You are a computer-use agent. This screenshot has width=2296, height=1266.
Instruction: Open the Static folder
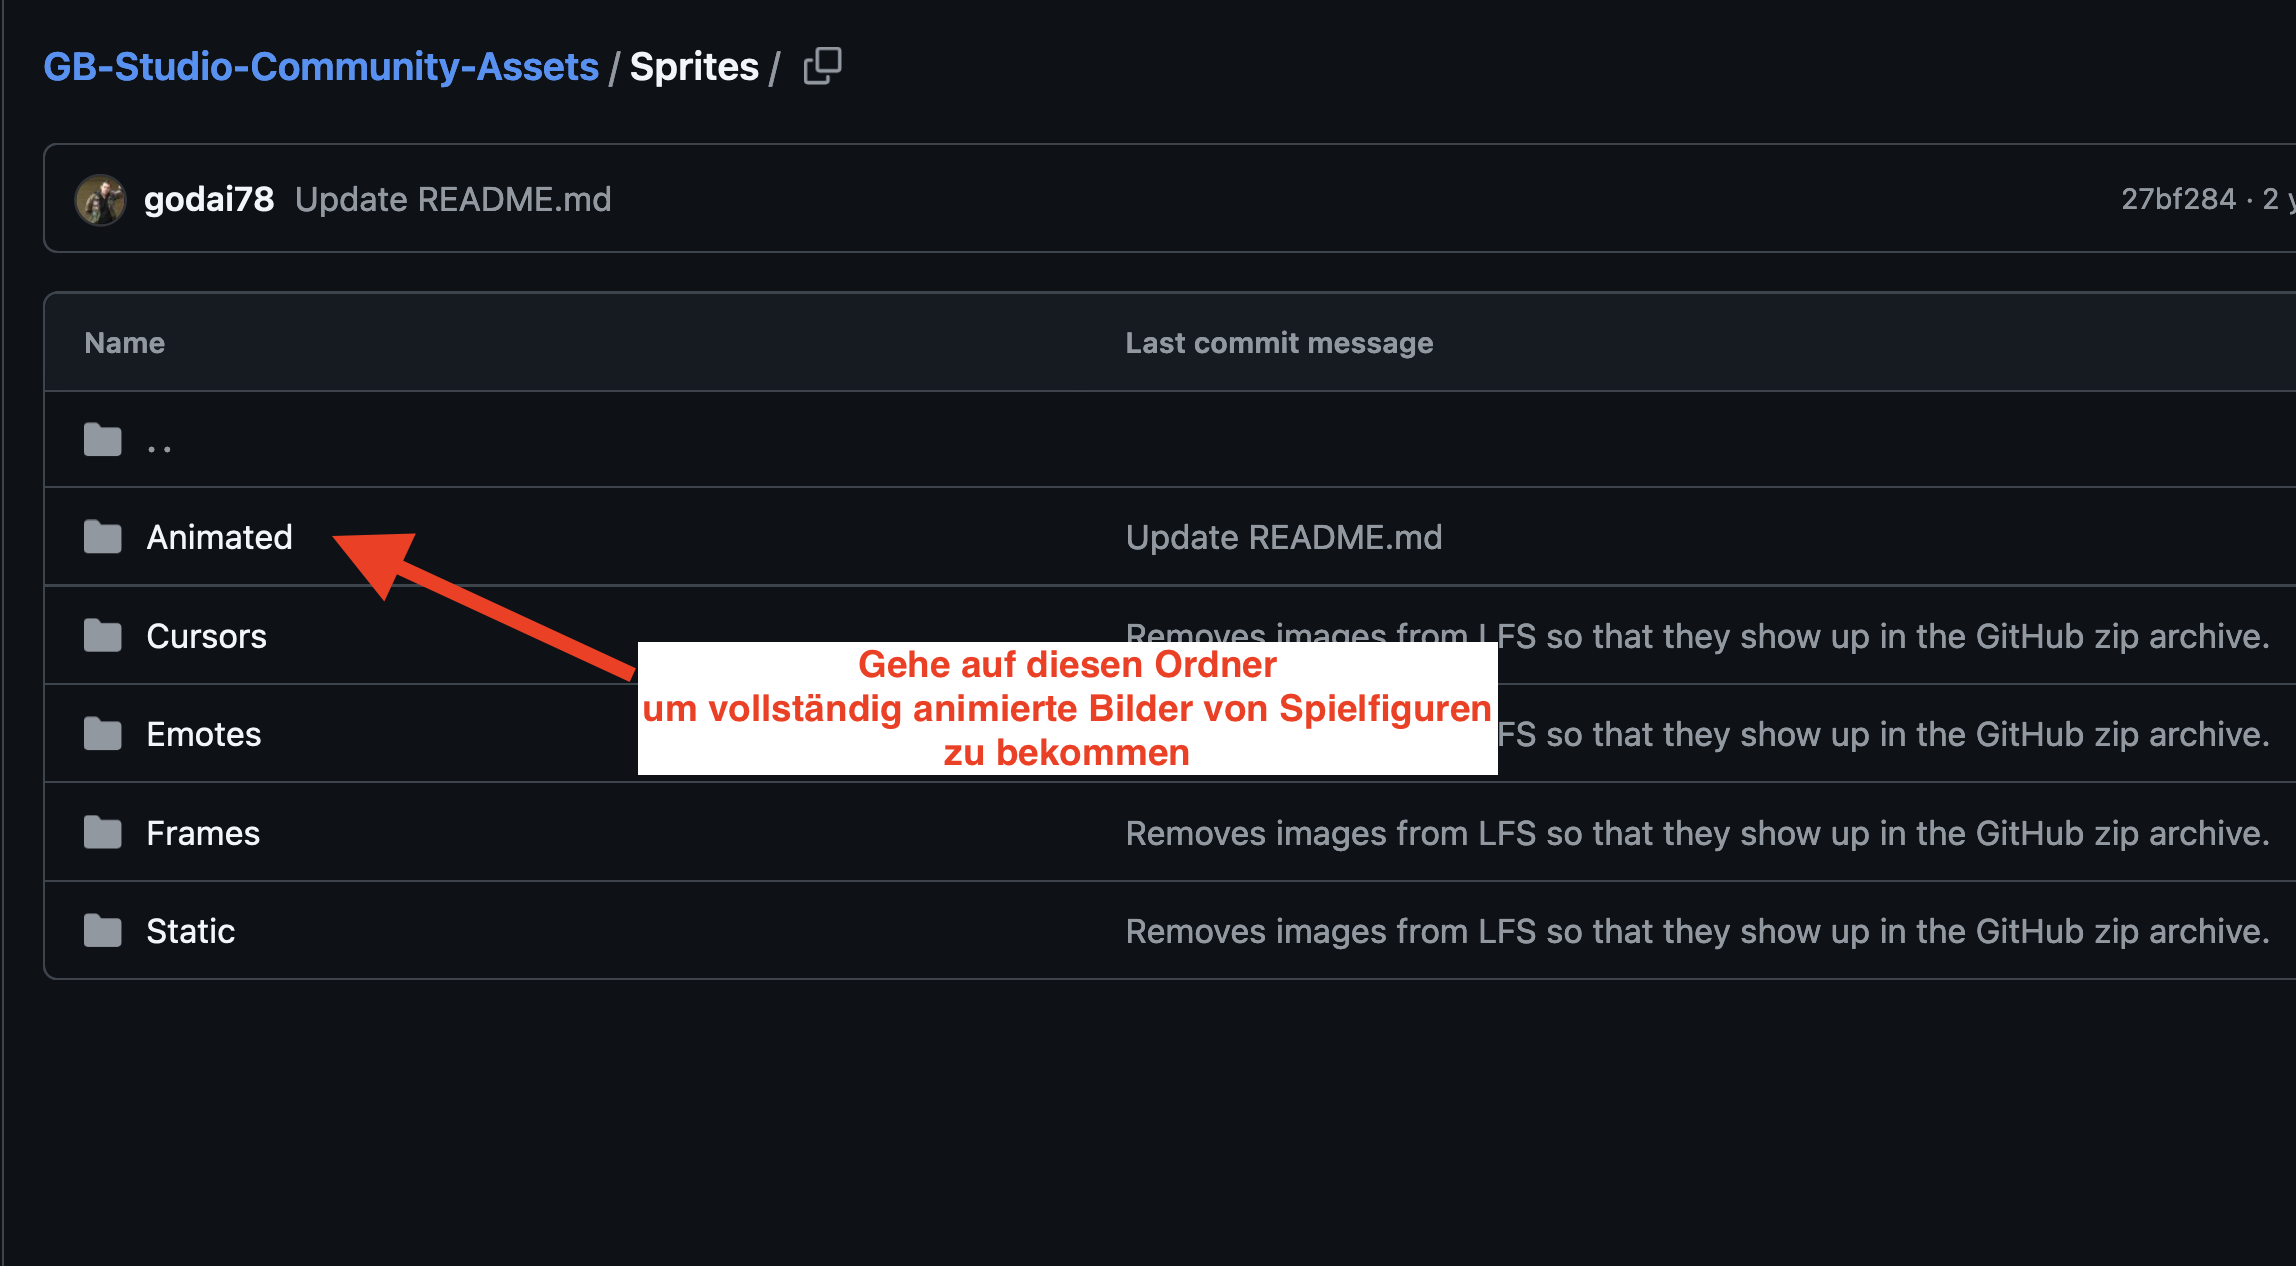point(190,931)
